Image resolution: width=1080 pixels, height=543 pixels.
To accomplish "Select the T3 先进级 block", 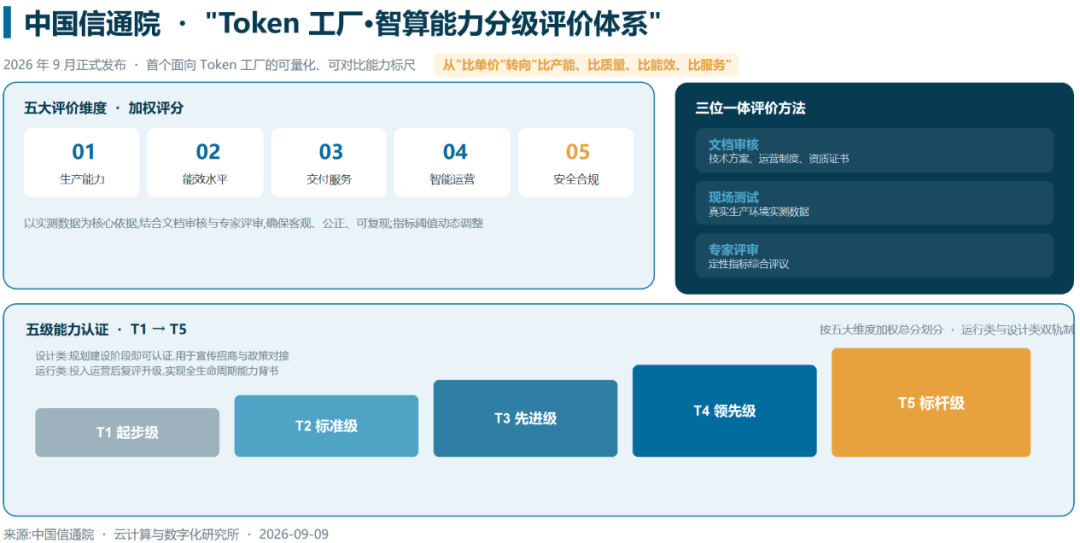I will point(526,418).
